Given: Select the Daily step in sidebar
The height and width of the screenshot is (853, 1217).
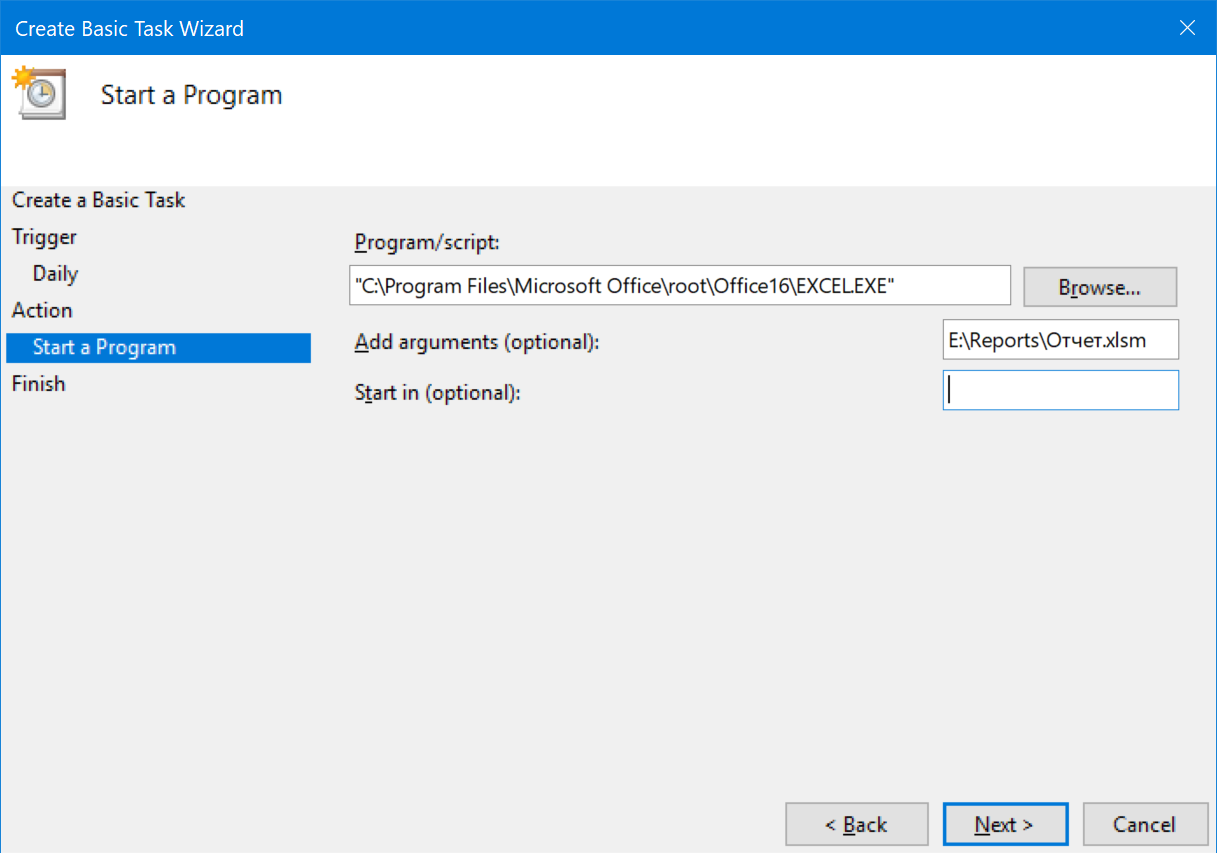Looking at the screenshot, I should [x=55, y=274].
